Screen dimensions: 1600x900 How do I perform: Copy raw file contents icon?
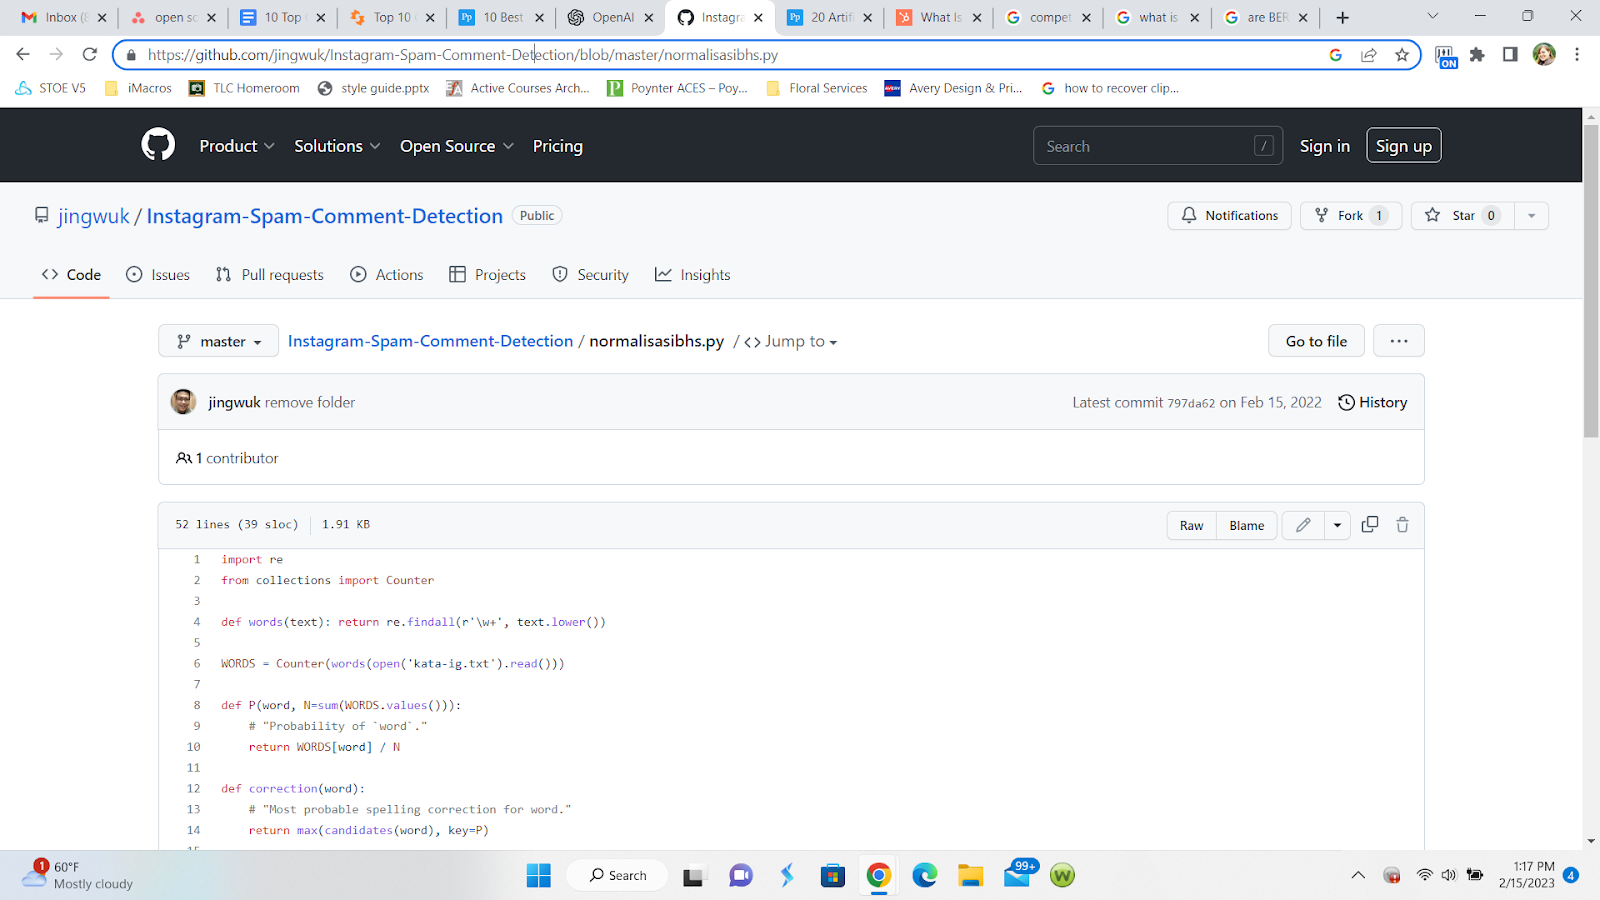click(1369, 524)
